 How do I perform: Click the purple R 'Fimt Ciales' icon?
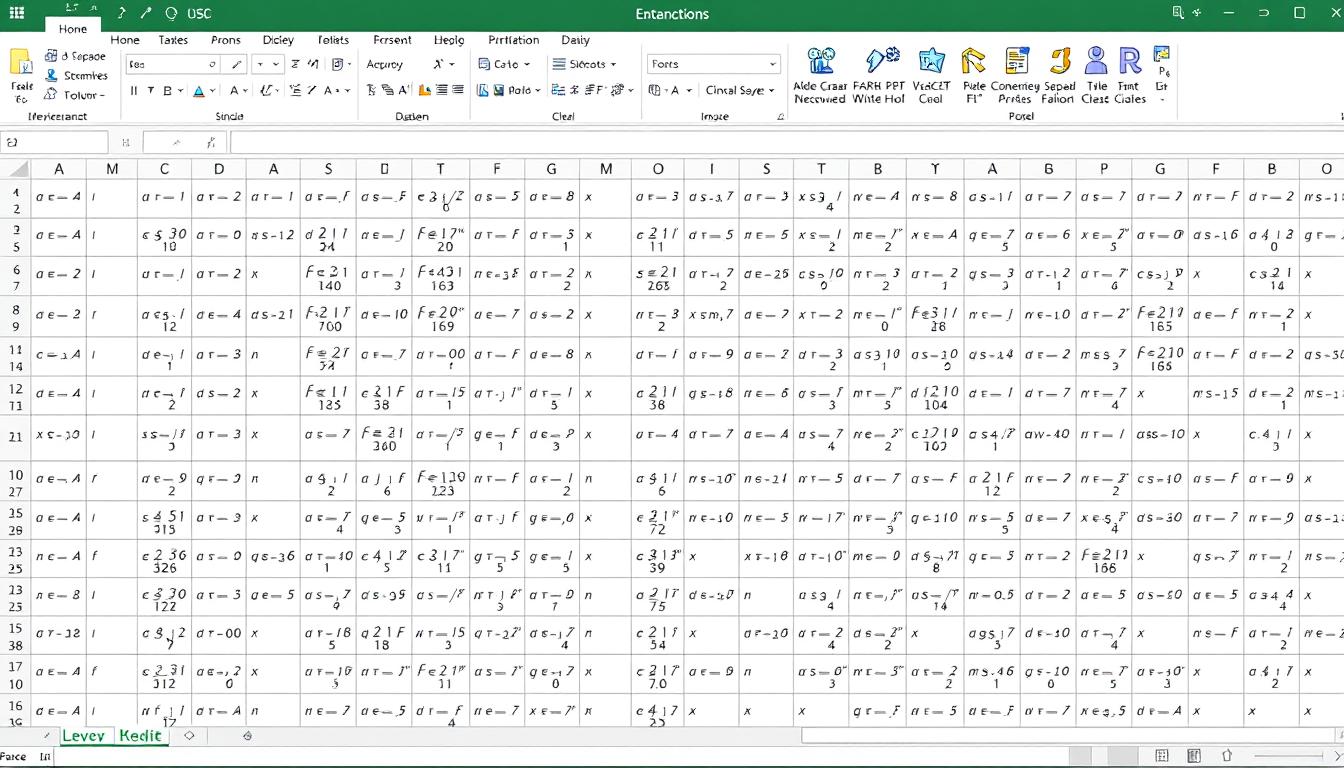pyautogui.click(x=1130, y=61)
